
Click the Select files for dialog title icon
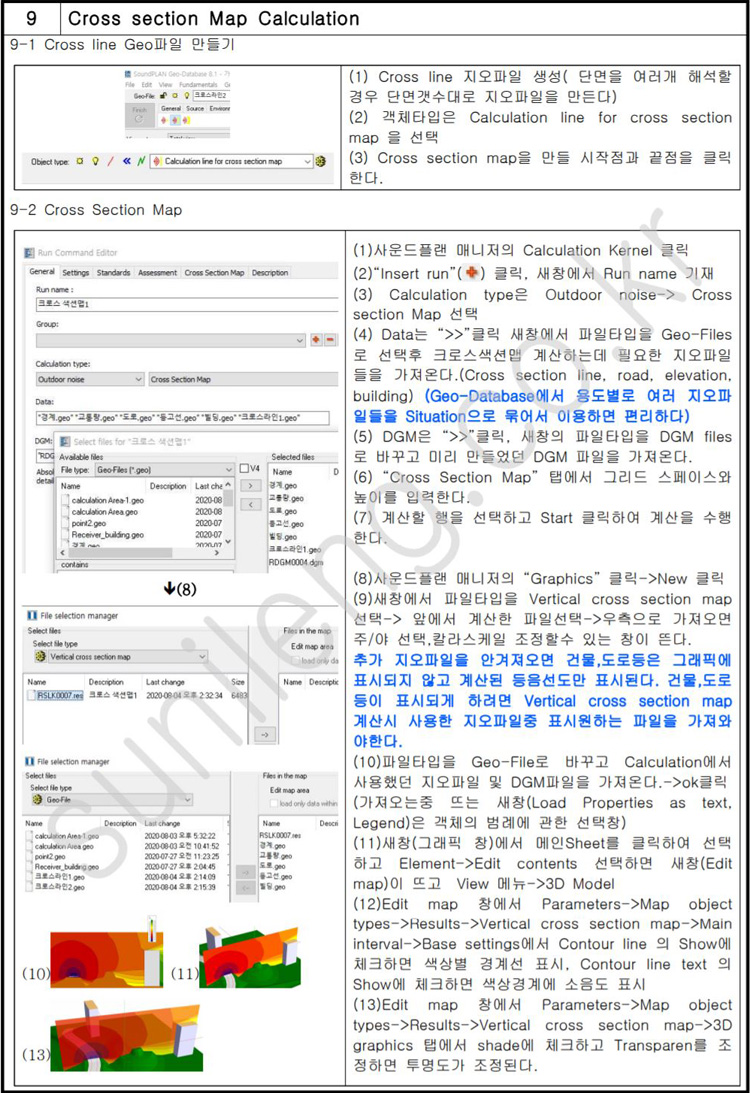pos(65,442)
